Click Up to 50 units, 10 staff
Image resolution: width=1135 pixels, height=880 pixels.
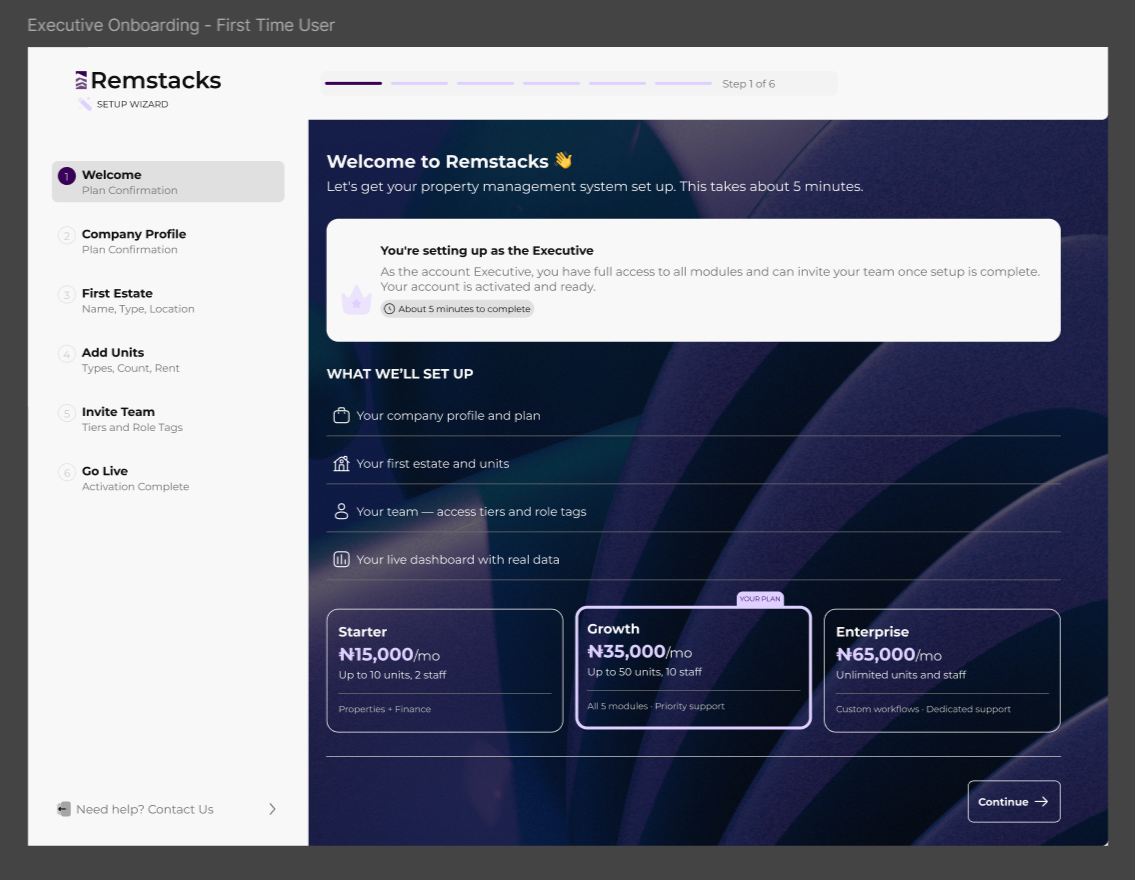pos(644,672)
